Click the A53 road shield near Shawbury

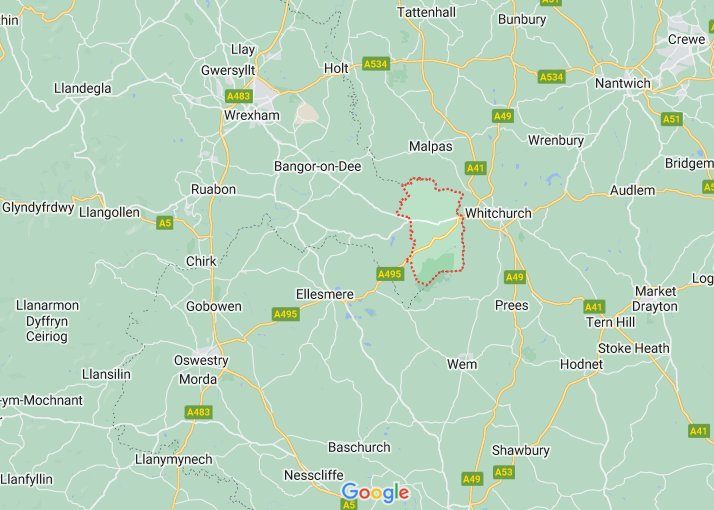click(x=504, y=472)
